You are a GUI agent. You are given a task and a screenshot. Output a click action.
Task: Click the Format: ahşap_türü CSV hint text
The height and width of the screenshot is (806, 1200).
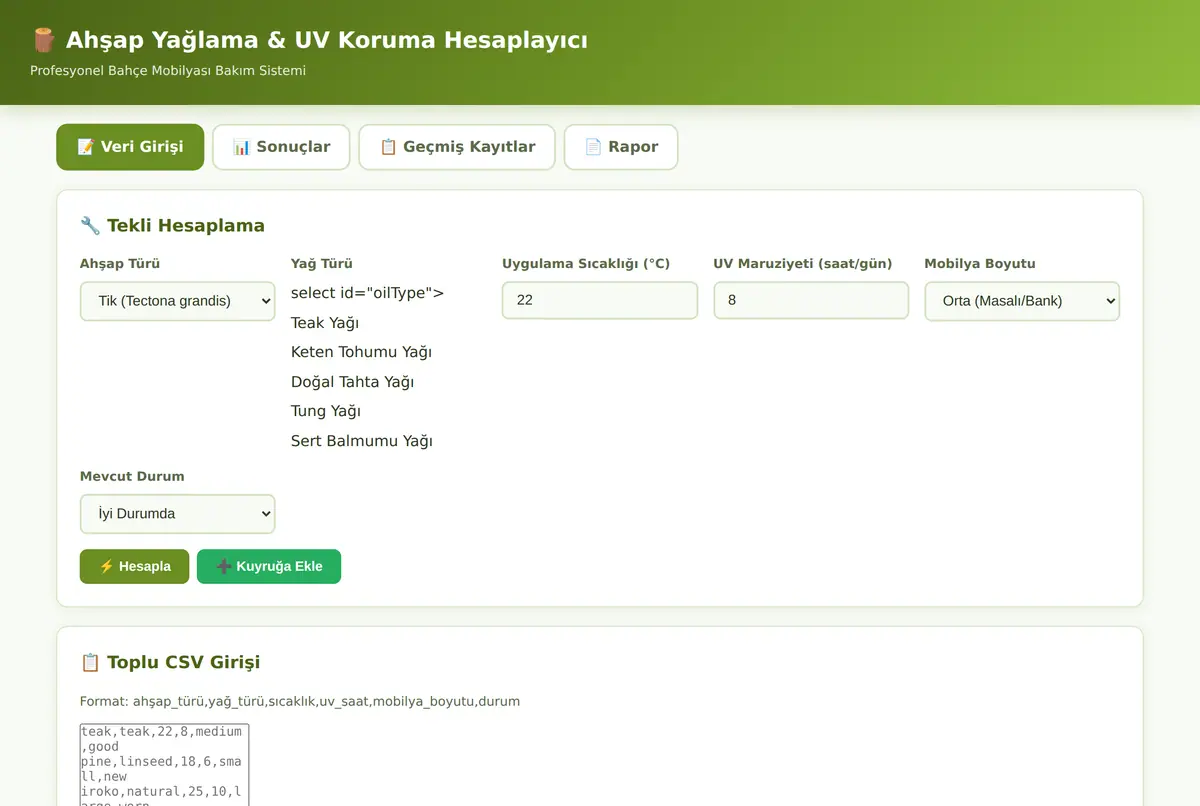coord(300,701)
